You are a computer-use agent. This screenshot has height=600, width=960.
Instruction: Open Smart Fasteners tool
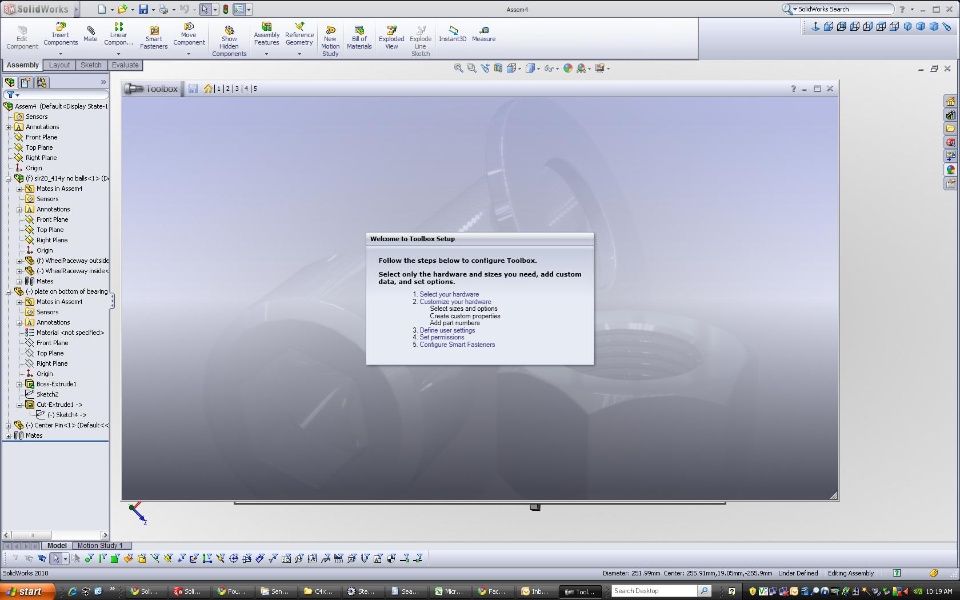[154, 38]
